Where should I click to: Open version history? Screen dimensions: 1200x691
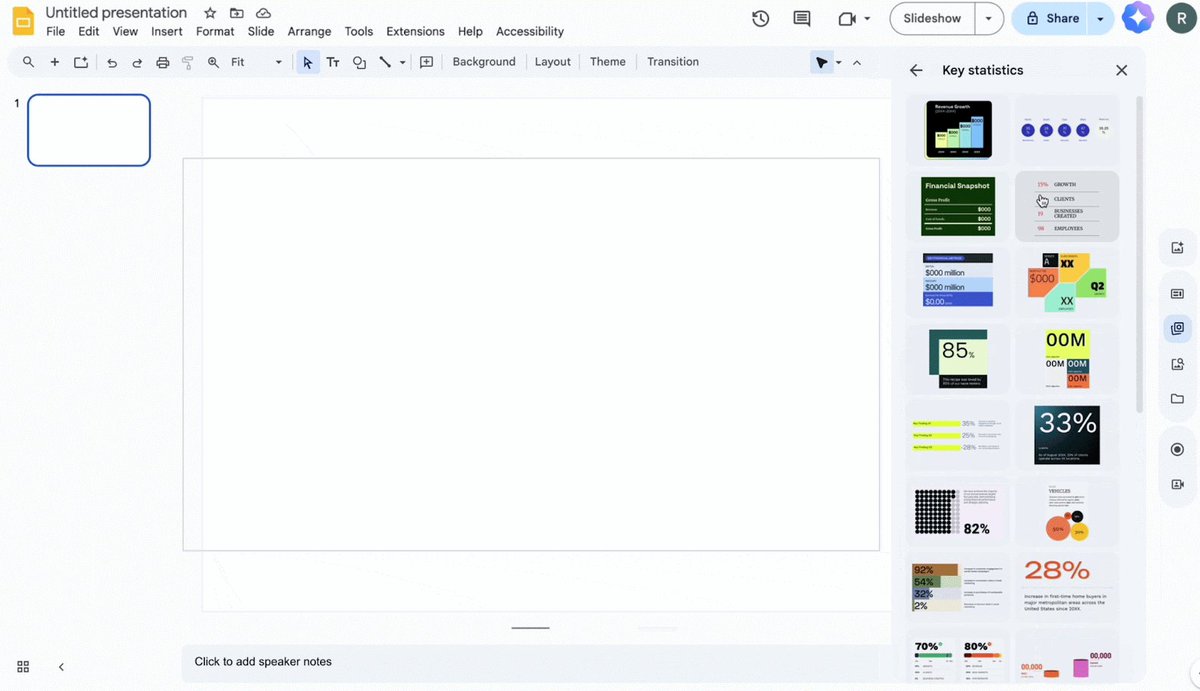760,18
